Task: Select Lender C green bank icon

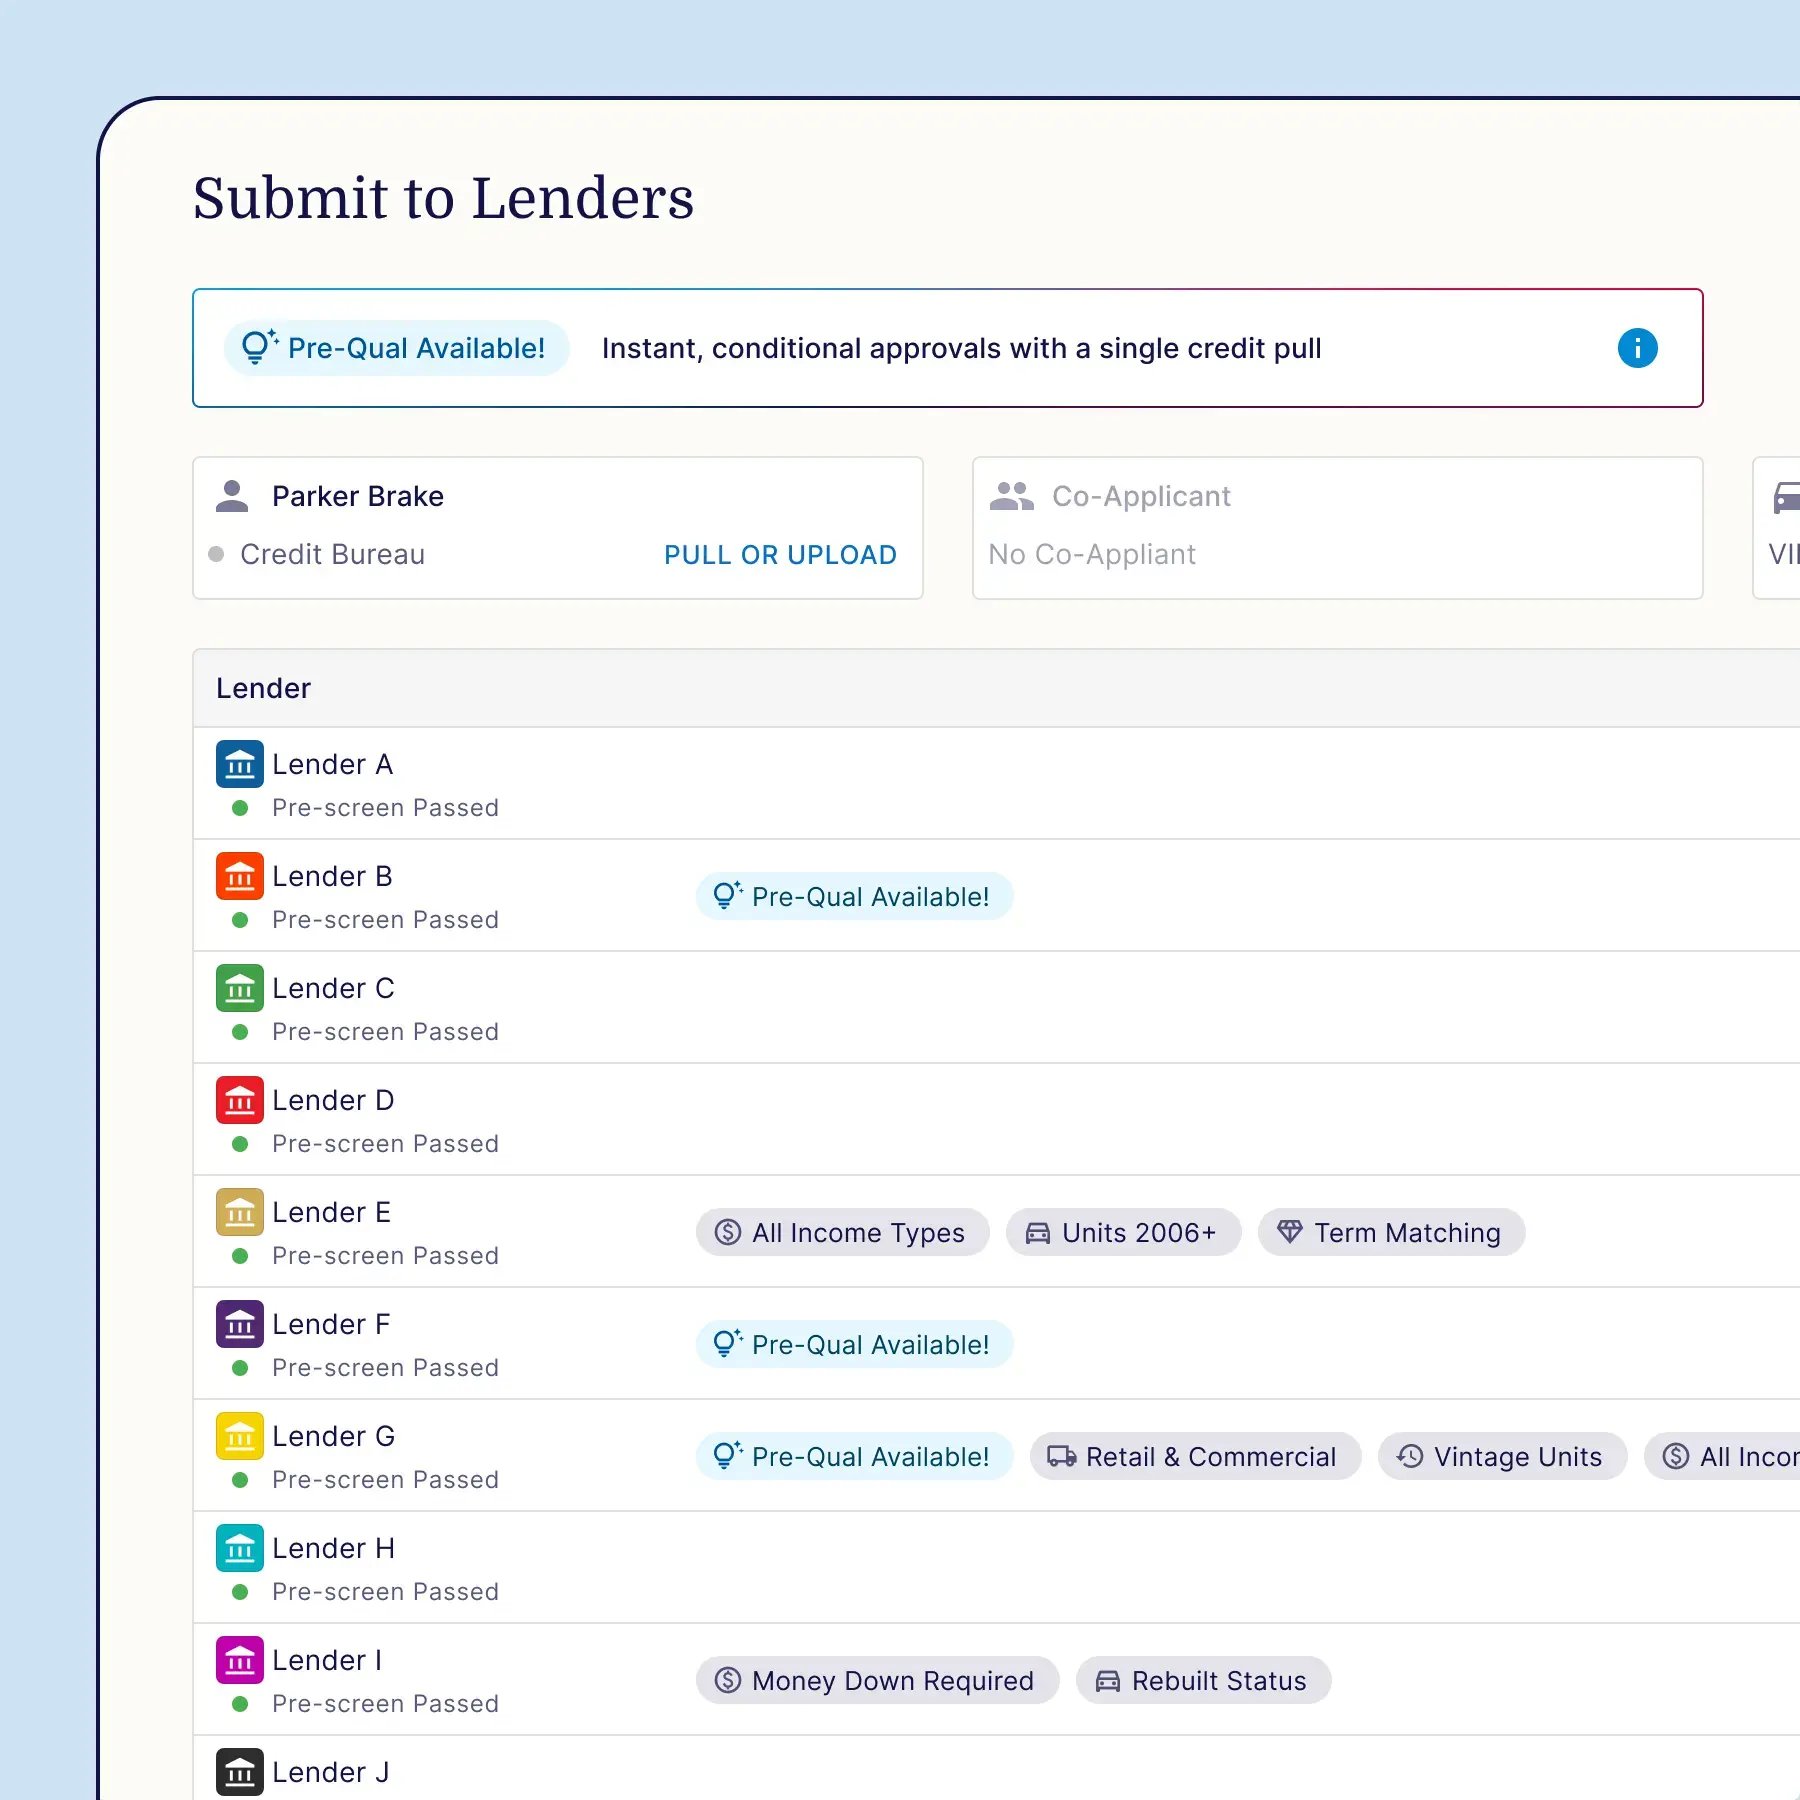Action: [240, 988]
